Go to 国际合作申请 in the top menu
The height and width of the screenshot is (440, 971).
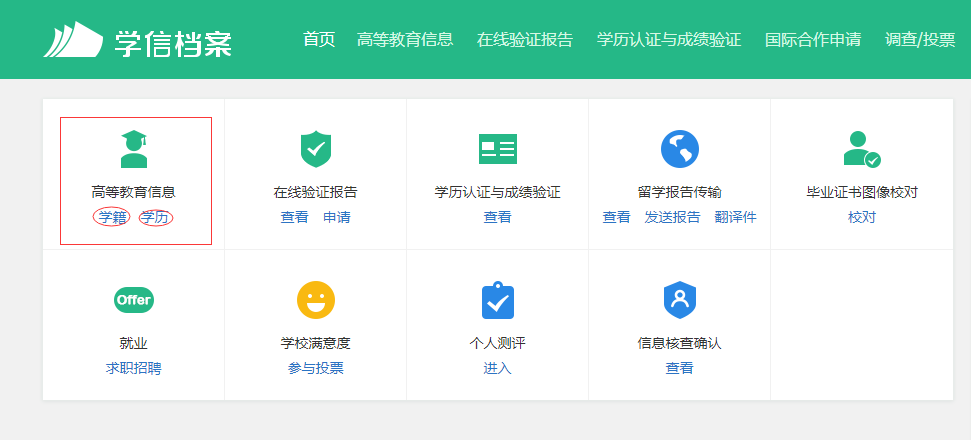tap(813, 40)
